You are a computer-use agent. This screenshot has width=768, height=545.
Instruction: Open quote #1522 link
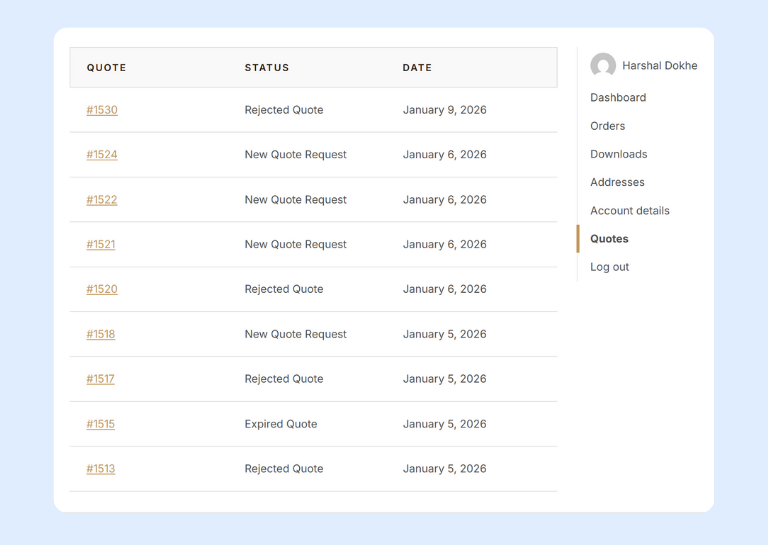(102, 200)
